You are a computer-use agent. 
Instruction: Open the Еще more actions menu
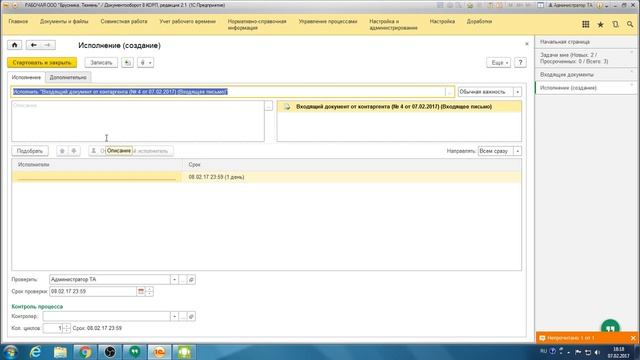tap(499, 62)
